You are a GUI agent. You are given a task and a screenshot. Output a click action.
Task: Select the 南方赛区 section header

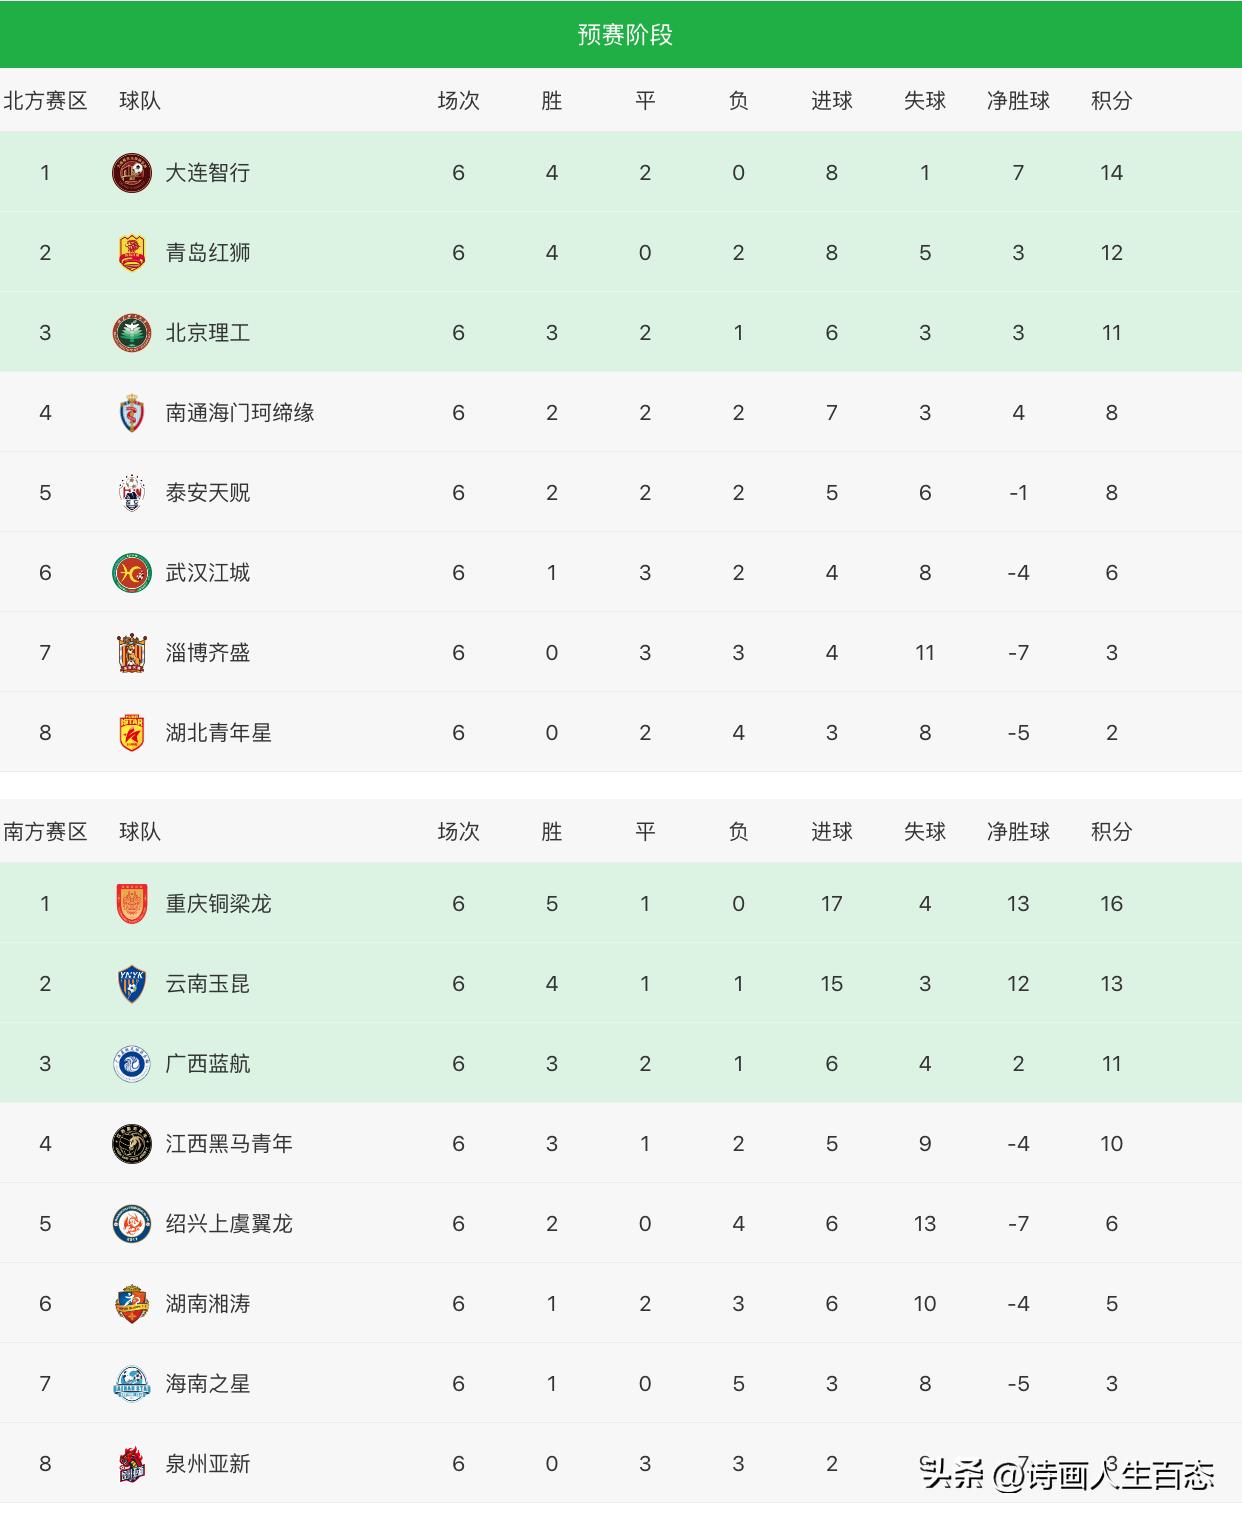pyautogui.click(x=46, y=832)
